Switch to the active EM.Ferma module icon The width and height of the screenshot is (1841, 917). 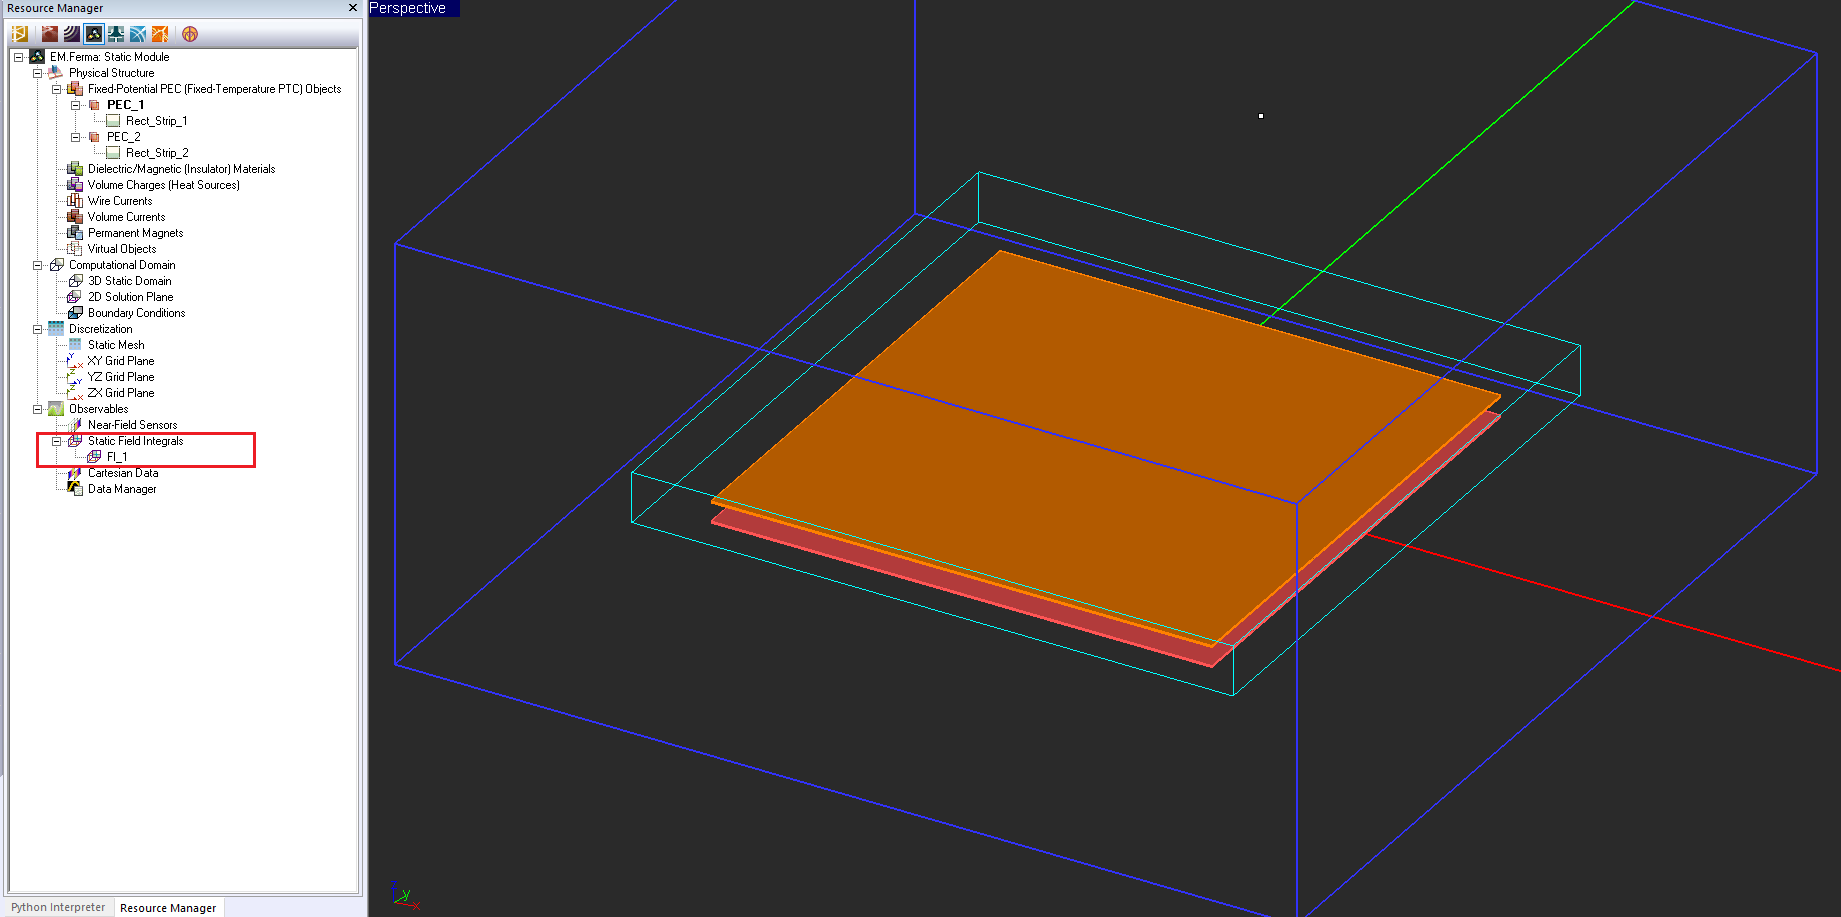pos(94,34)
